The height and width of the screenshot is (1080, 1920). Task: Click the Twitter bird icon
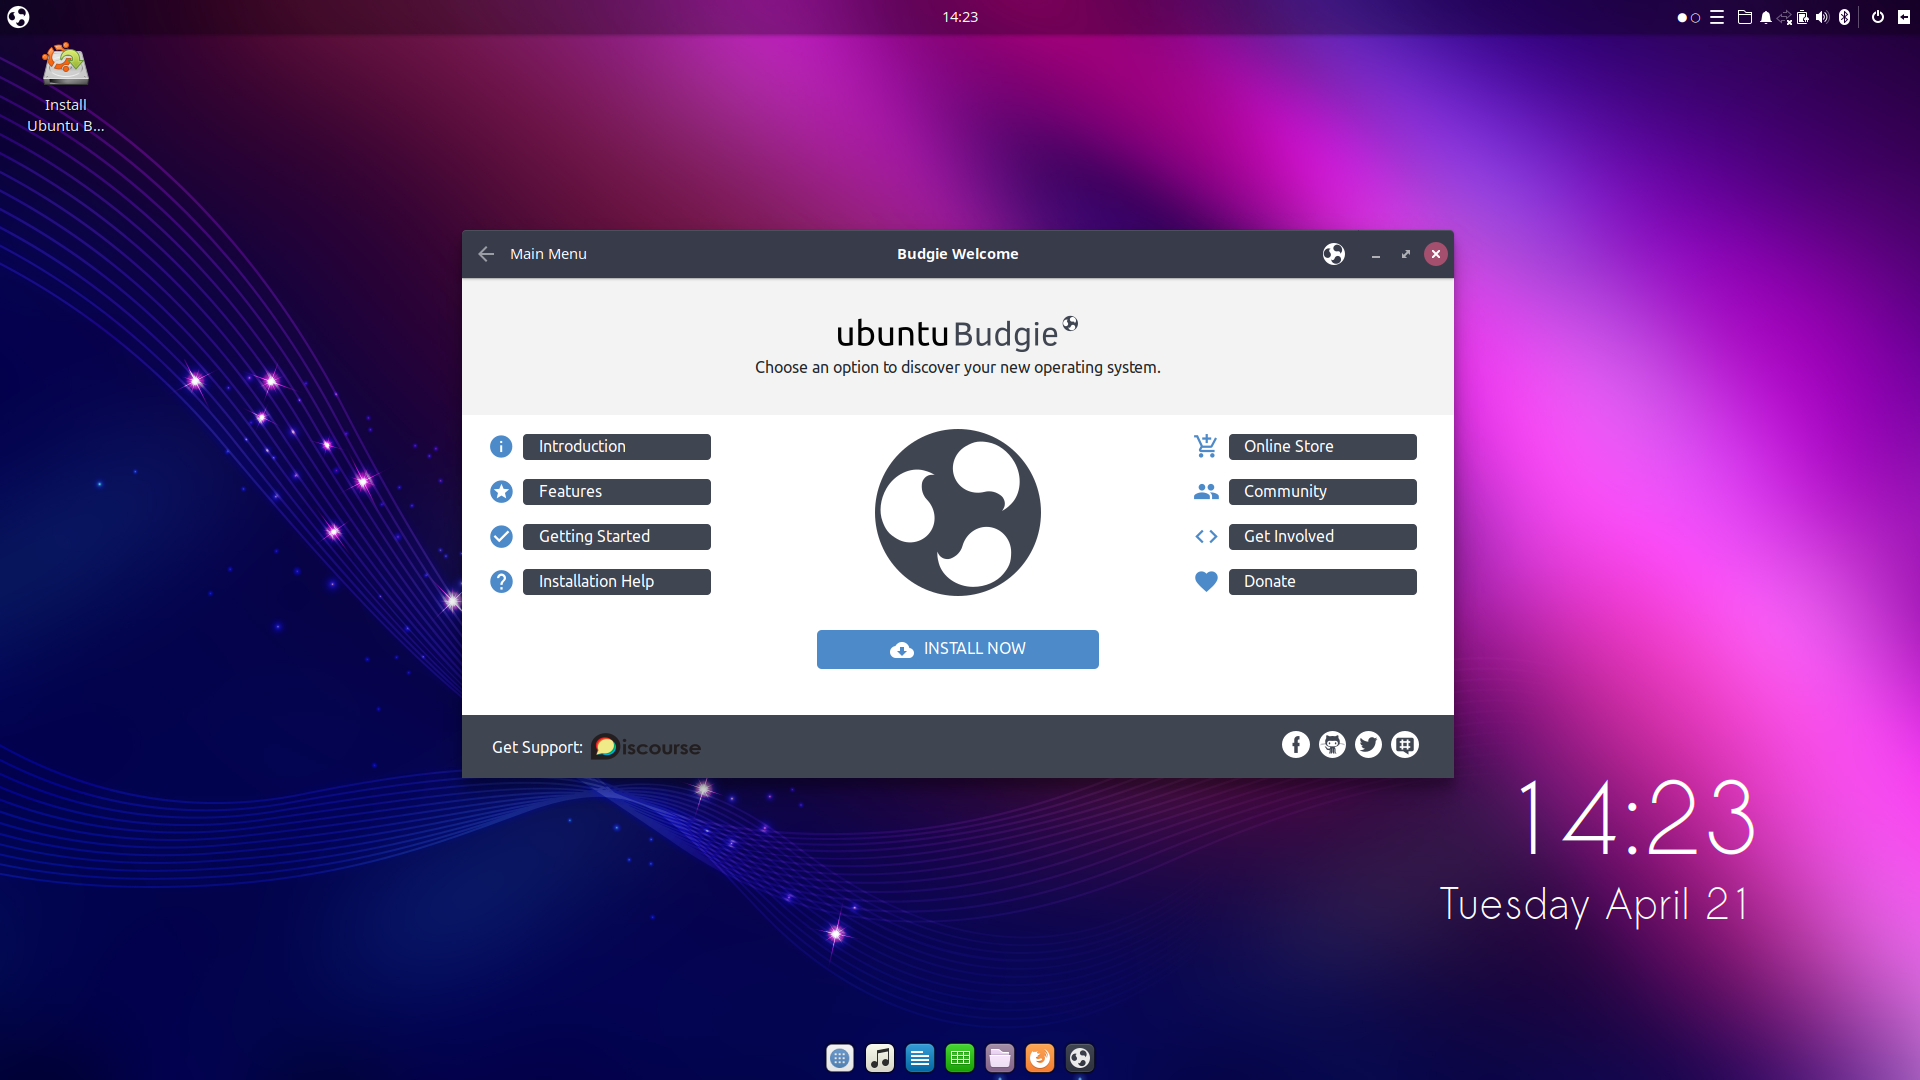click(x=1368, y=745)
